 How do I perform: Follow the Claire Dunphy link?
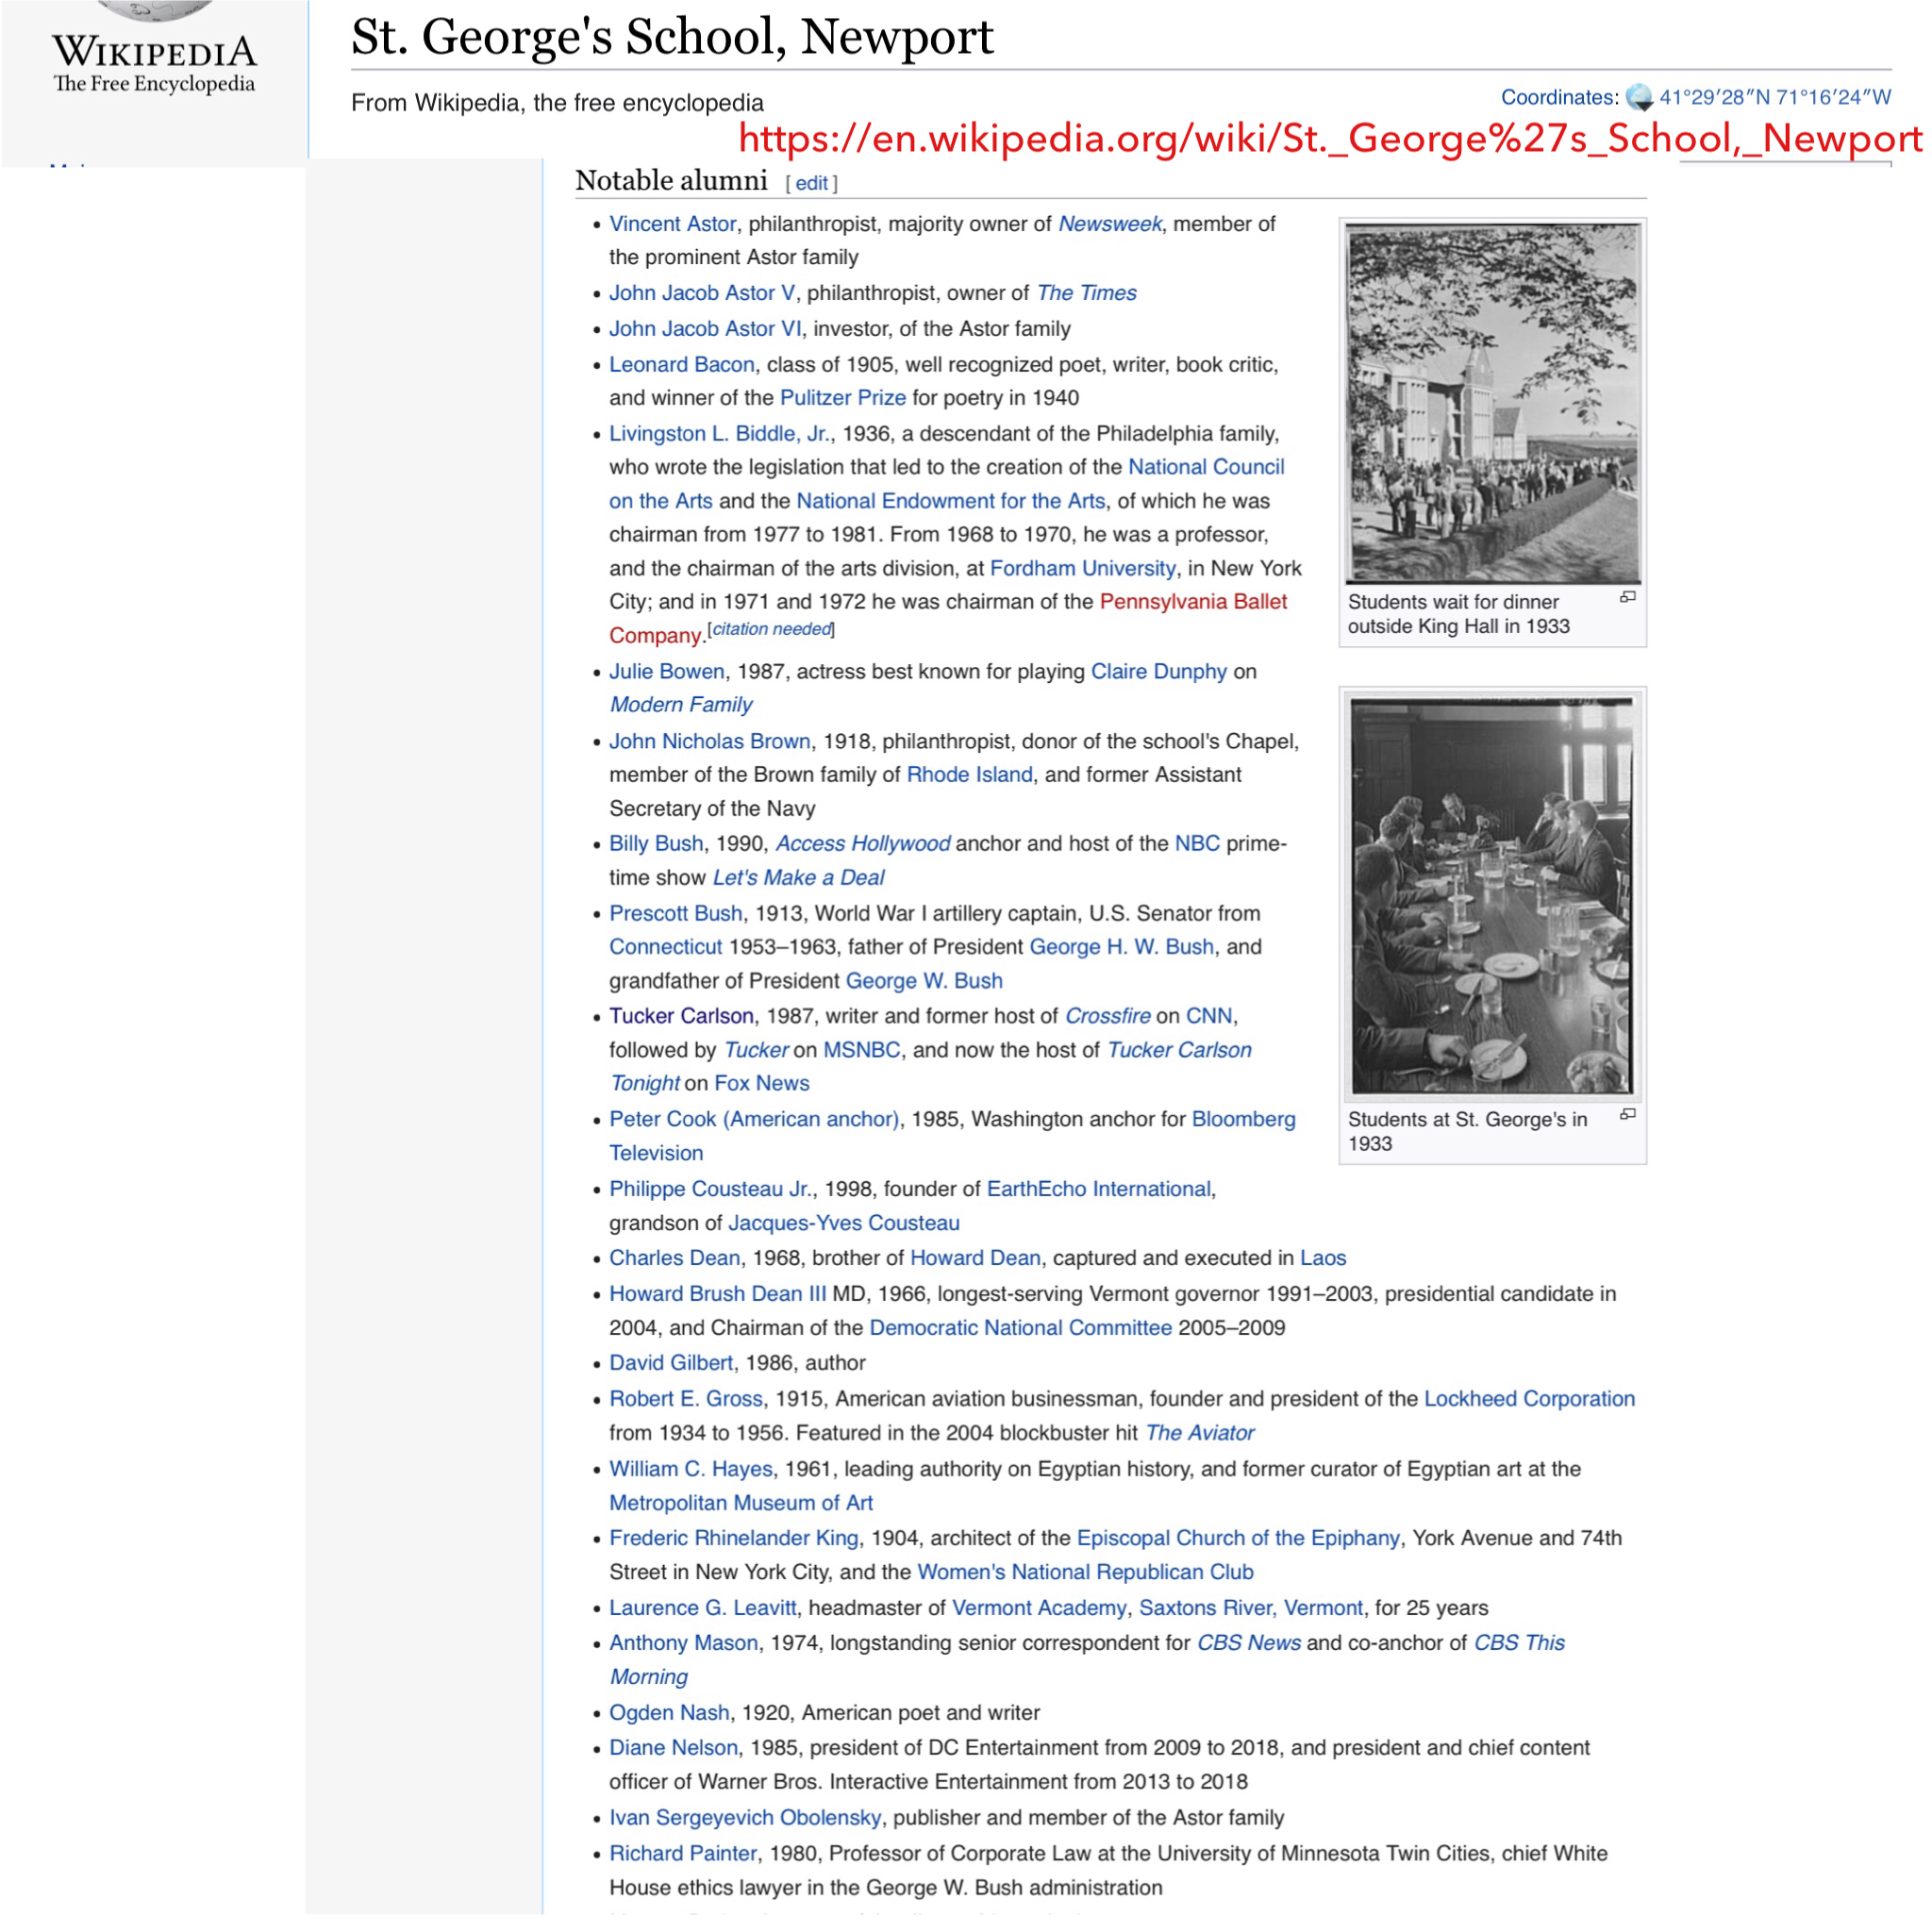coord(1159,672)
